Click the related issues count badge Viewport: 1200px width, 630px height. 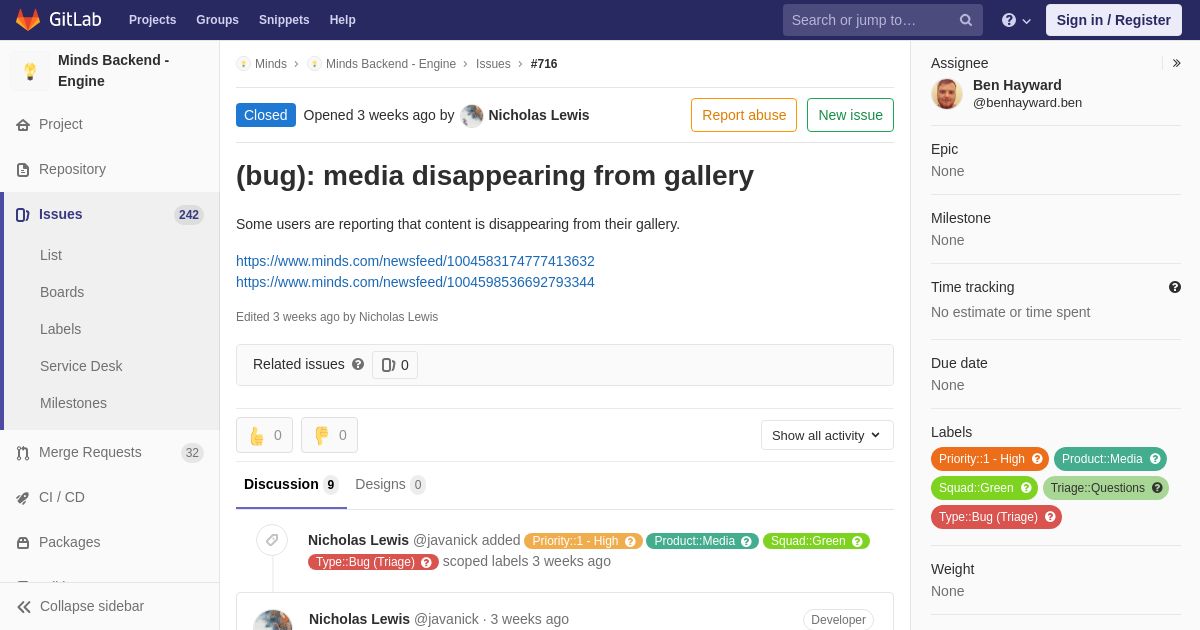tap(395, 365)
